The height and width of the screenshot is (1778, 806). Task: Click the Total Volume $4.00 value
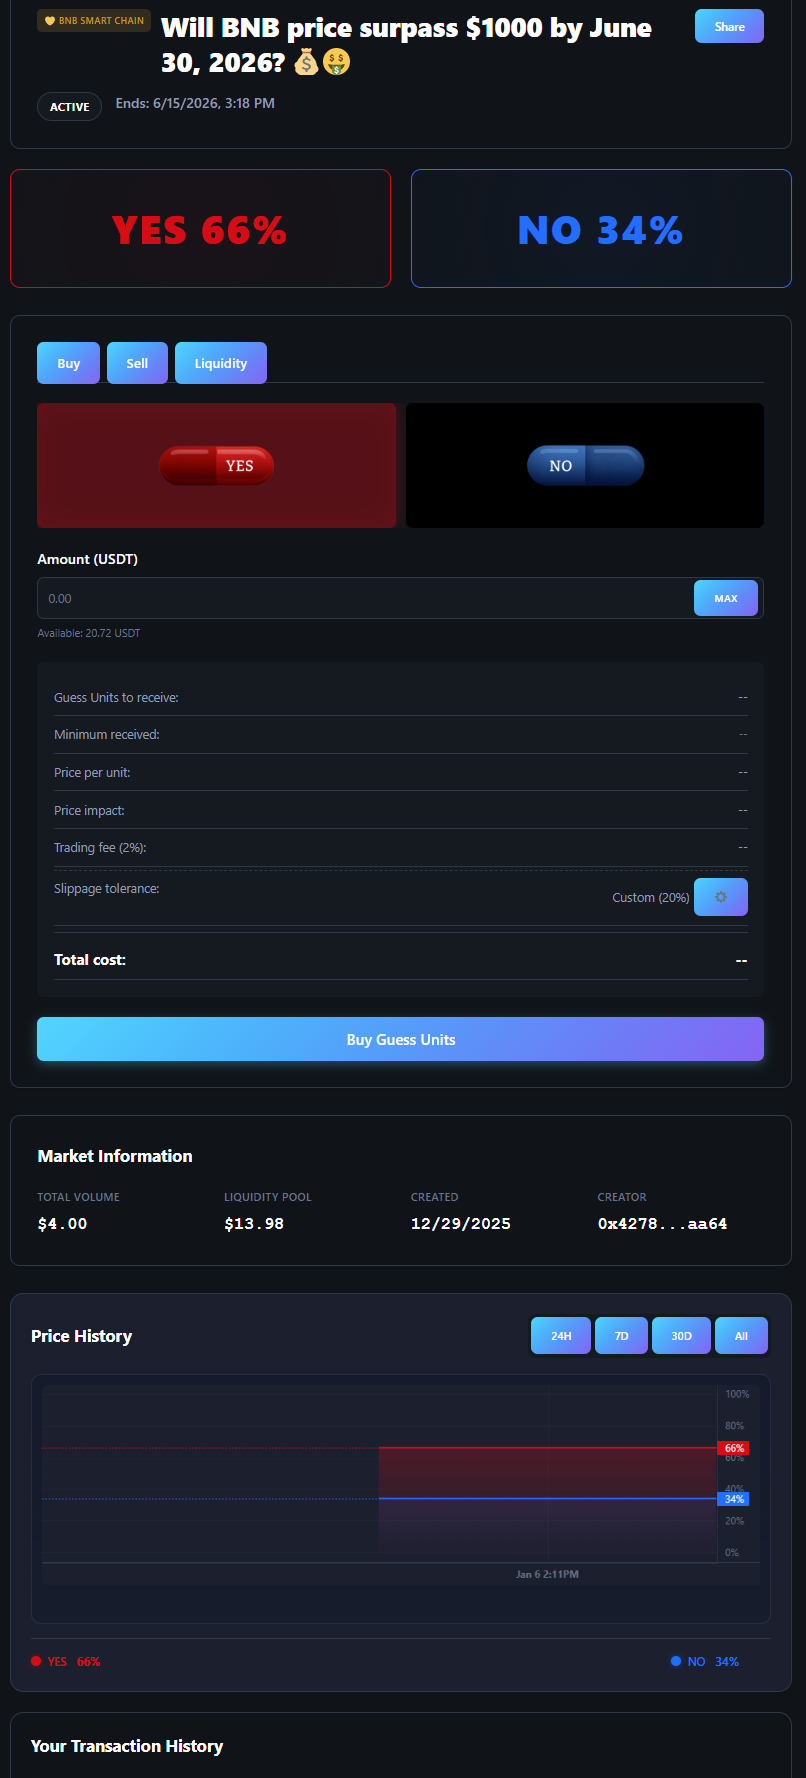tap(62, 1223)
